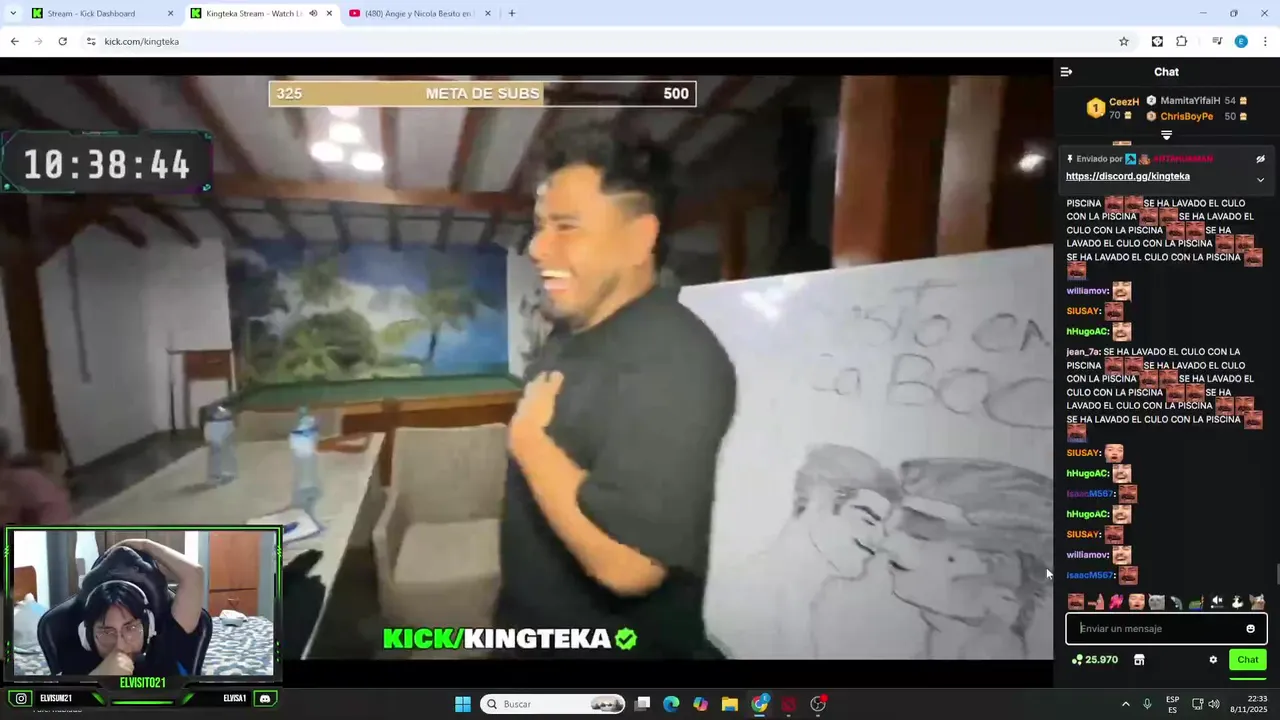Click username isaacM567 in last chat message
This screenshot has width=1280, height=720.
1090,576
